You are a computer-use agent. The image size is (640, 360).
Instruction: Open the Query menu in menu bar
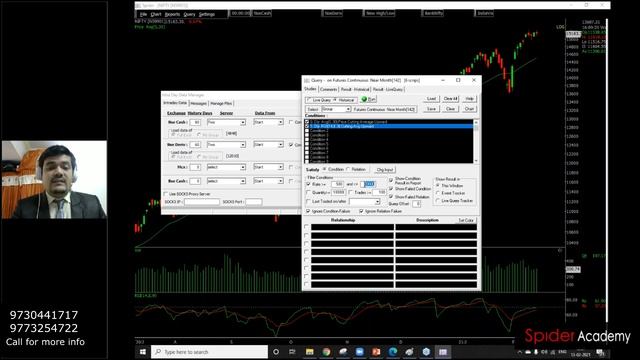point(189,14)
